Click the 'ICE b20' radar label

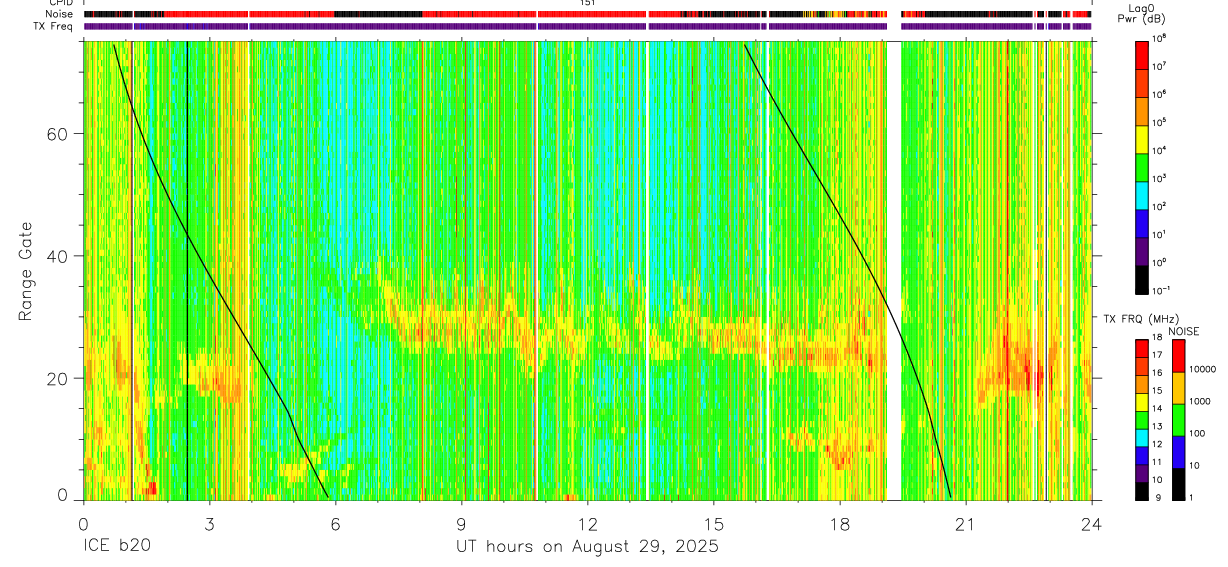(x=117, y=547)
